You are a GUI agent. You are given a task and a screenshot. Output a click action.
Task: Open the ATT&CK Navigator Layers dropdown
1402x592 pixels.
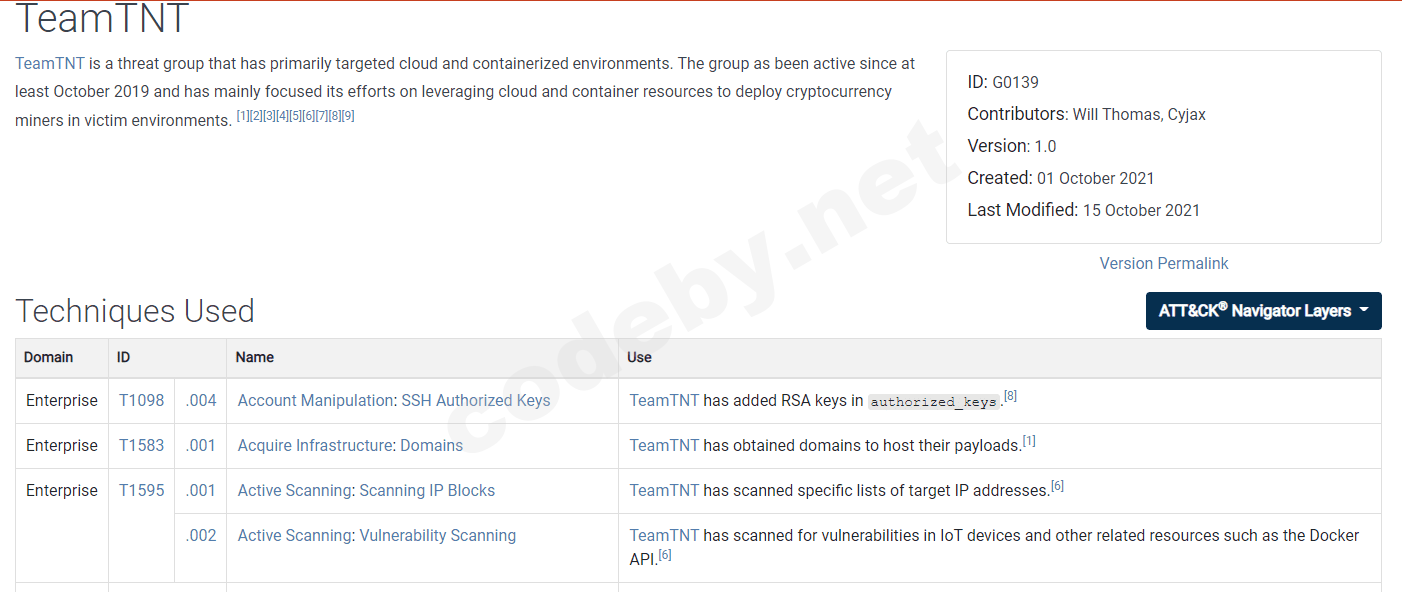point(1263,311)
